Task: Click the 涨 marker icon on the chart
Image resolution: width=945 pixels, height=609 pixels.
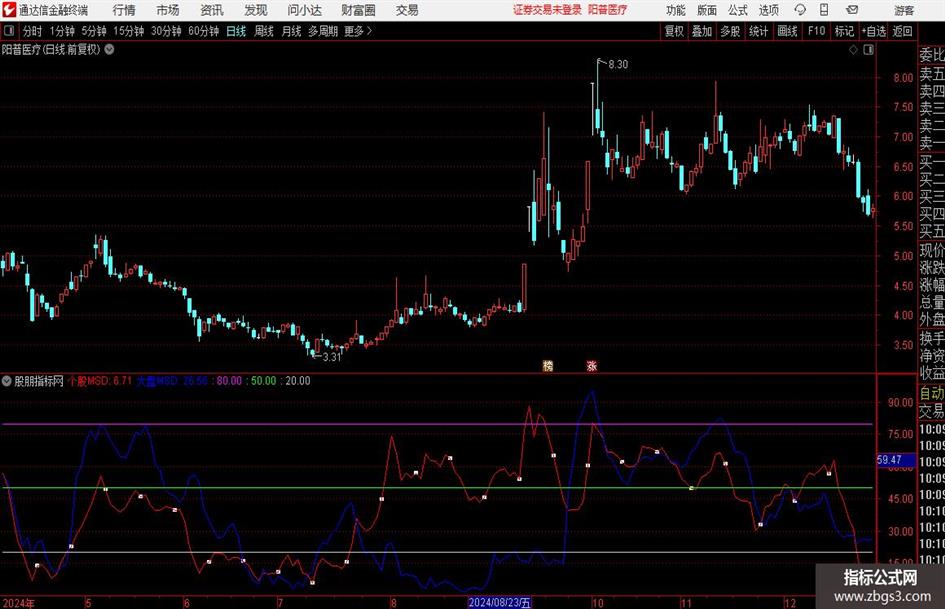Action: (592, 365)
